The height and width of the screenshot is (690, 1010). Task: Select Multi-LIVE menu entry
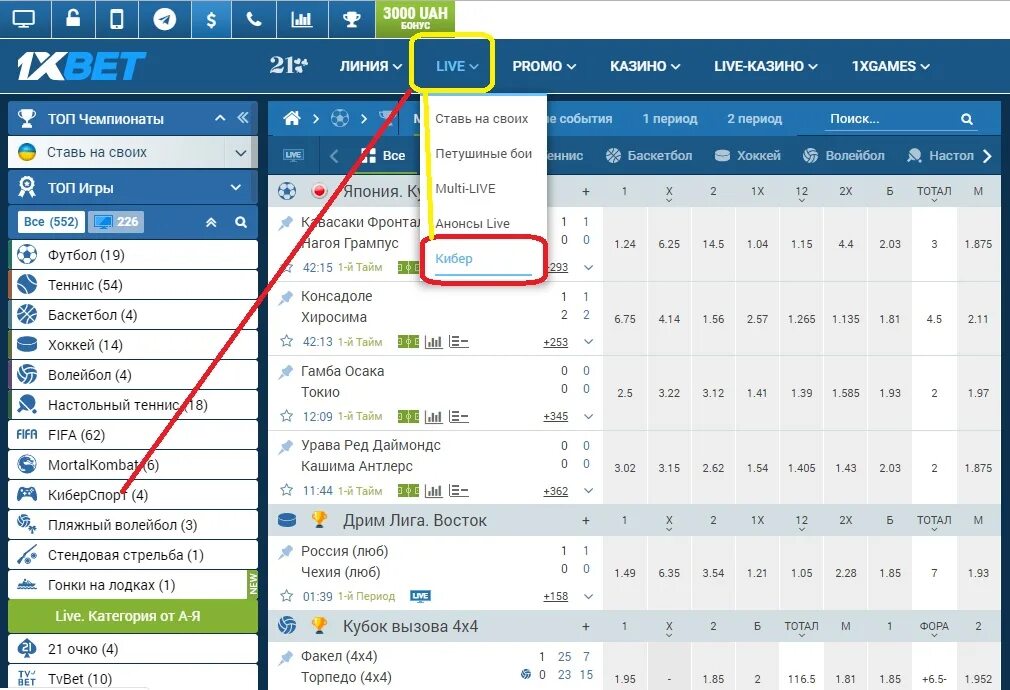(466, 188)
